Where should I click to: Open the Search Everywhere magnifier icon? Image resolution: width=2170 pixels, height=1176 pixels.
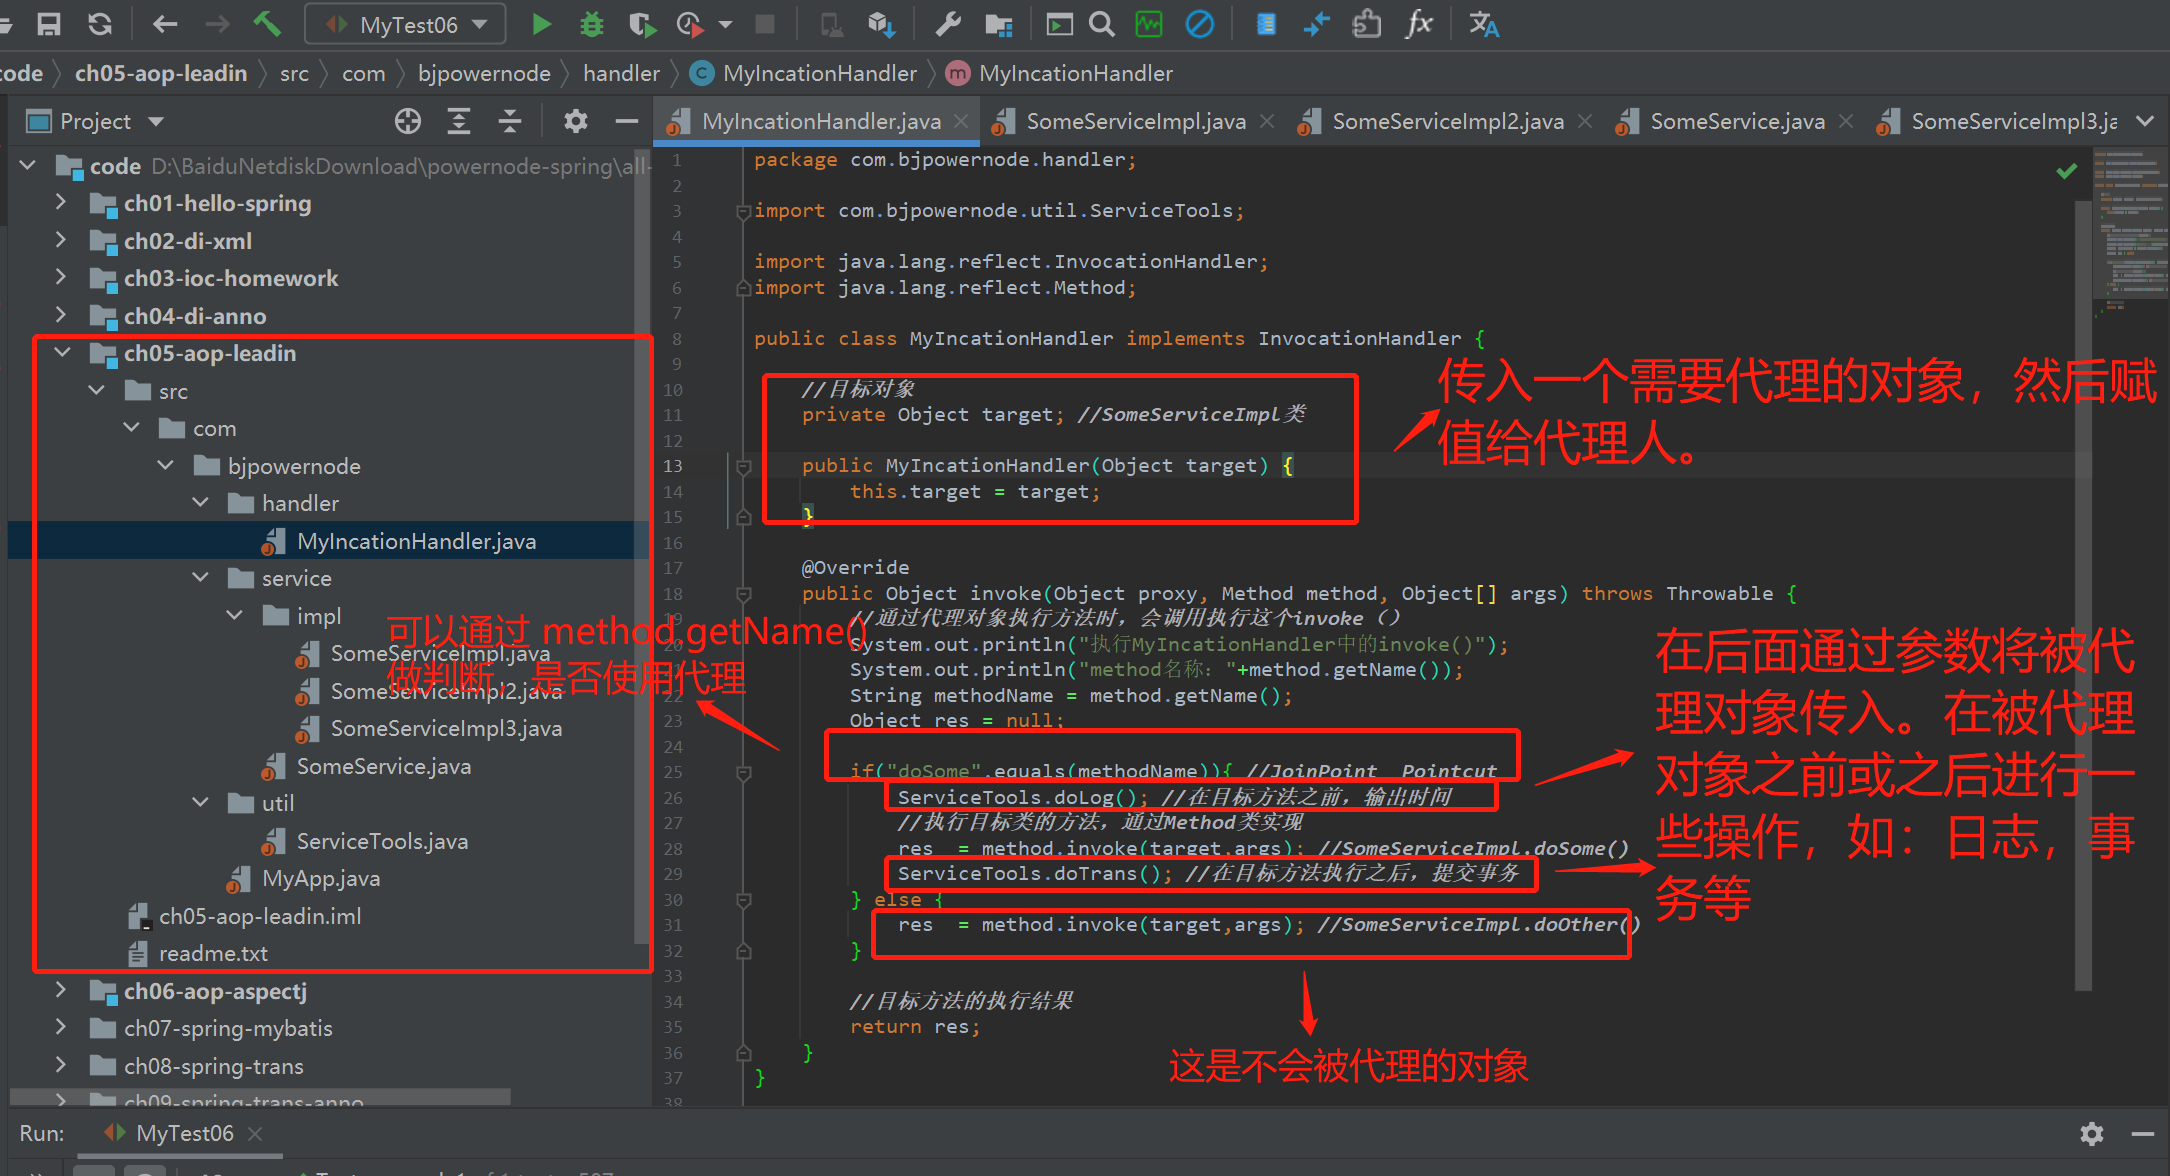click(1101, 24)
